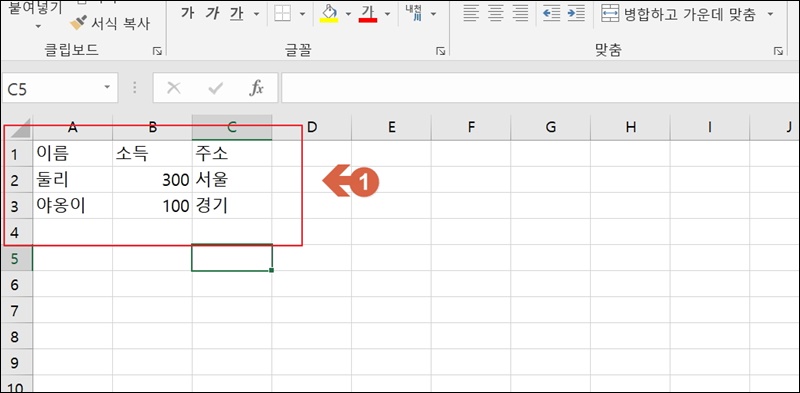
Task: Apply cell borders with the border grid icon
Action: (282, 13)
